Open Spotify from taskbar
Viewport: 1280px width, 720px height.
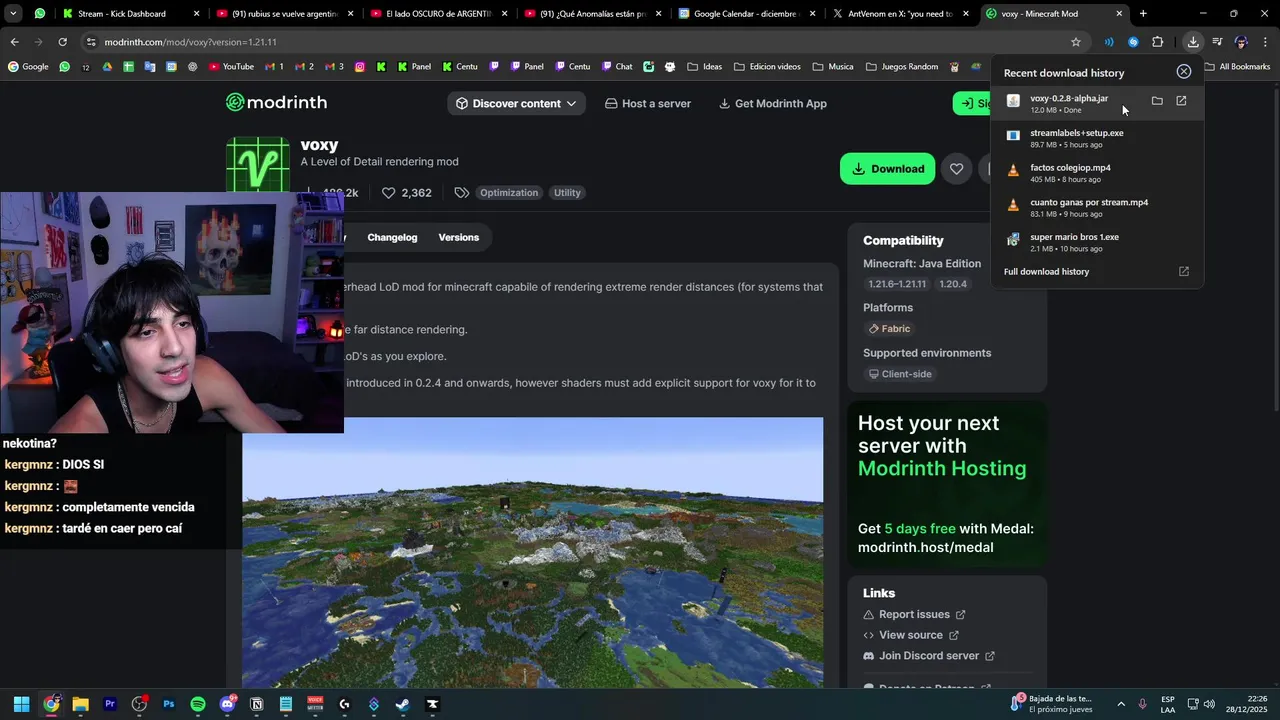198,704
